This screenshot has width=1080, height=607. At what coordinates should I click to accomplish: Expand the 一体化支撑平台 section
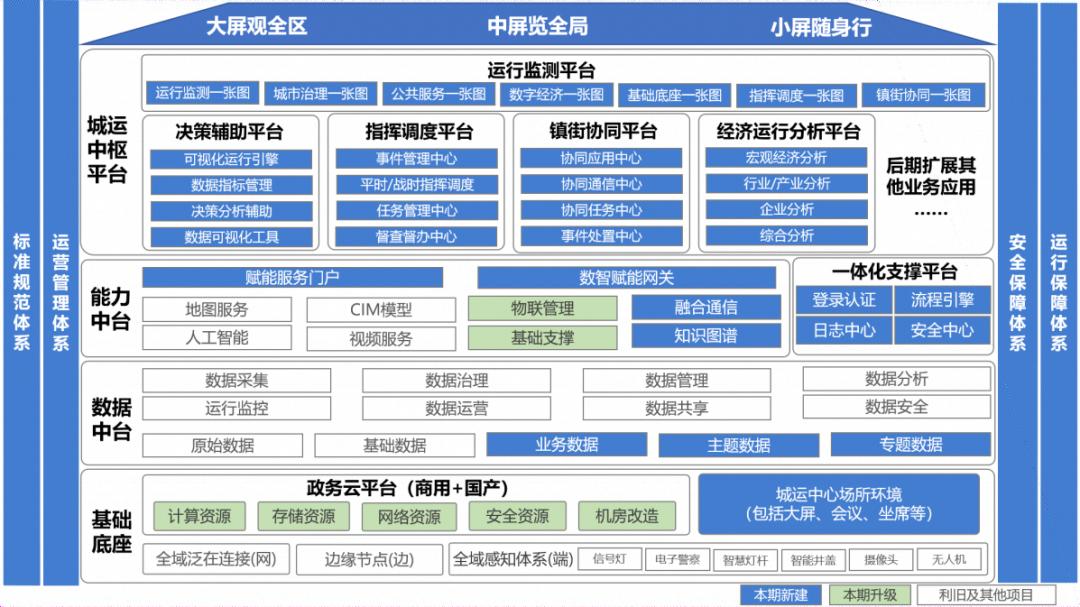(893, 271)
